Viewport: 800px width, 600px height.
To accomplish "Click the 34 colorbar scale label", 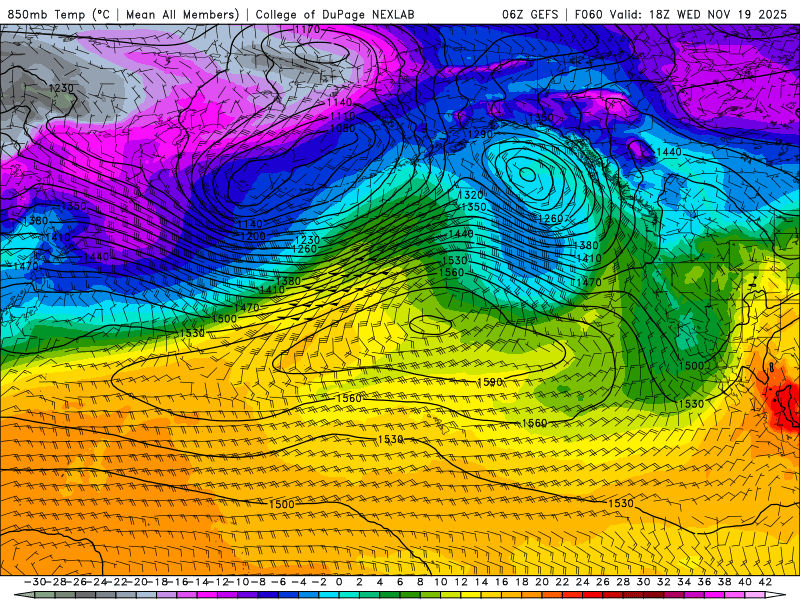I will [x=684, y=582].
